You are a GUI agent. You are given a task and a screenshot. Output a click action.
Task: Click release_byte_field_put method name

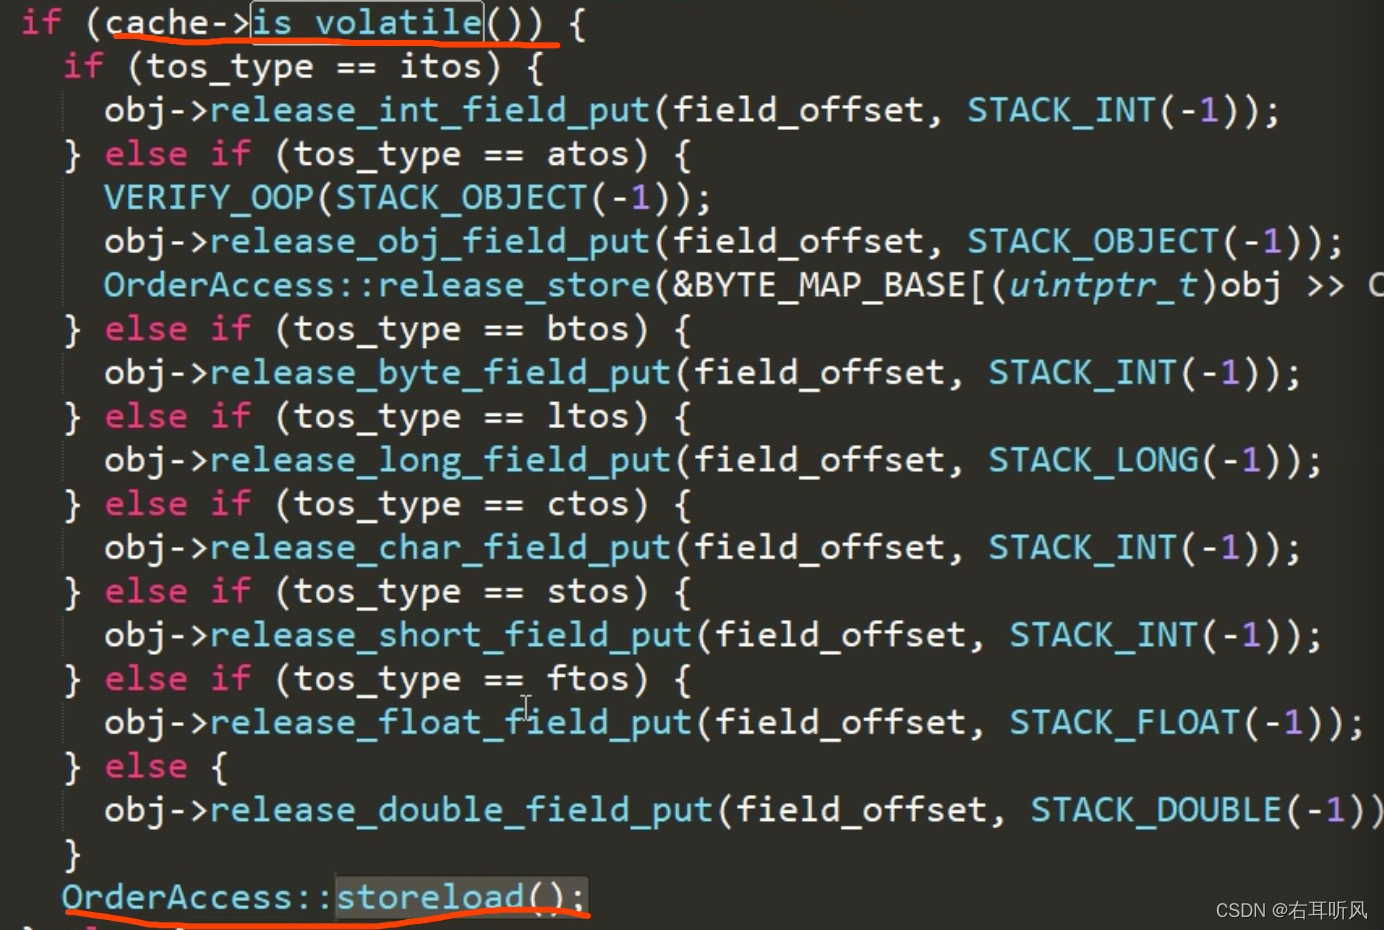(440, 373)
